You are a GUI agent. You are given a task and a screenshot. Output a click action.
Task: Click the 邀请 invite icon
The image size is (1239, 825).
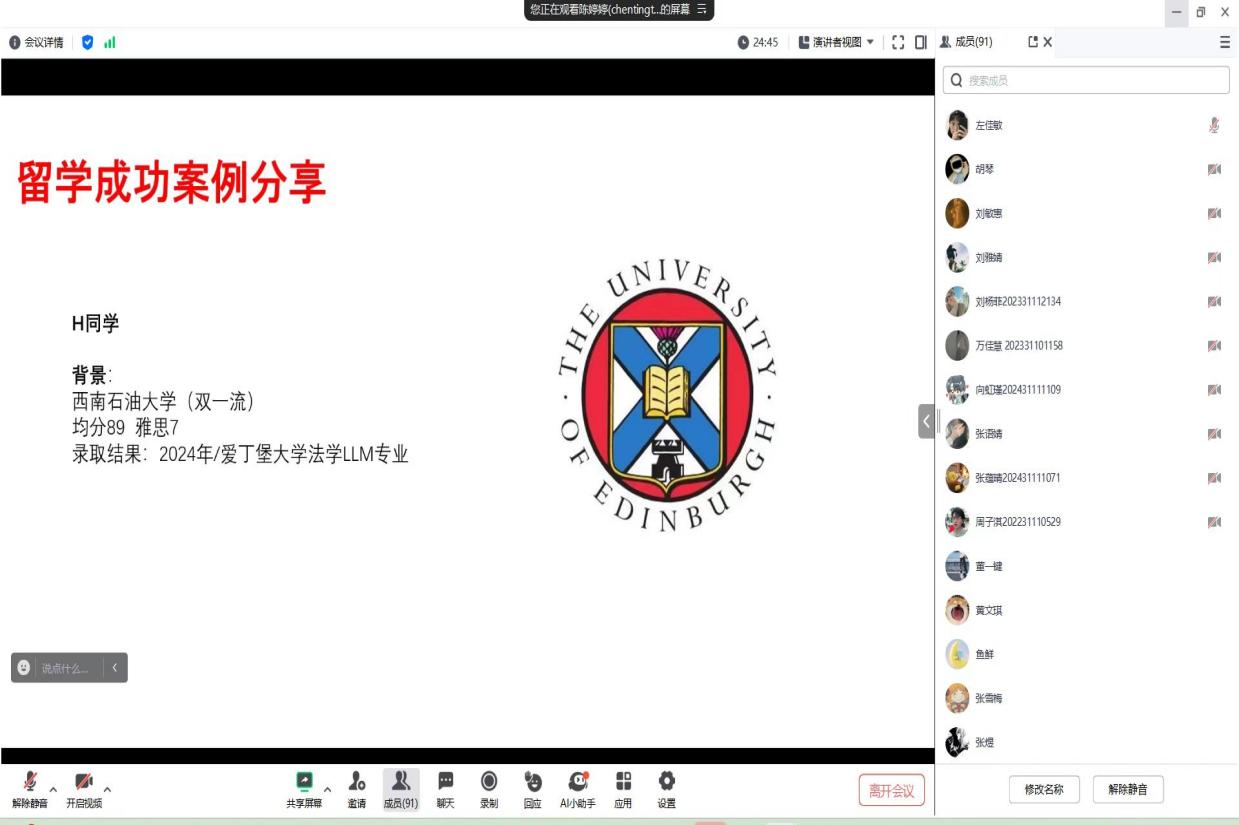(356, 783)
